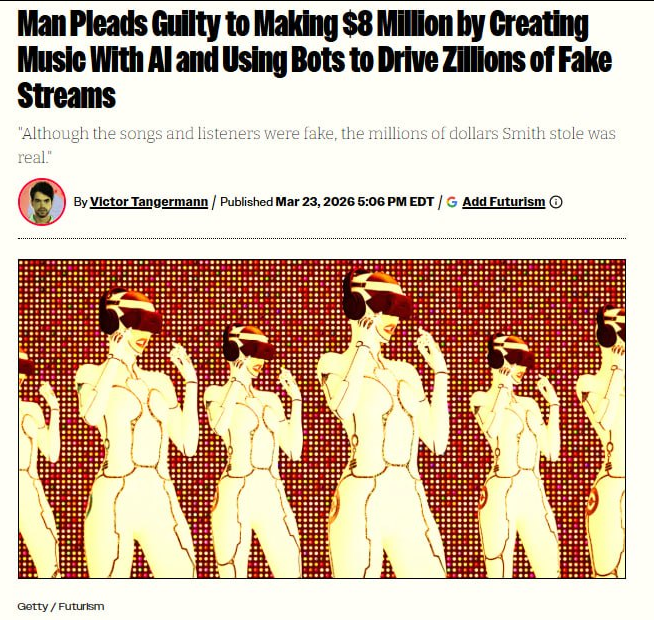Open the Victor Tangermann author link

[x=149, y=202]
